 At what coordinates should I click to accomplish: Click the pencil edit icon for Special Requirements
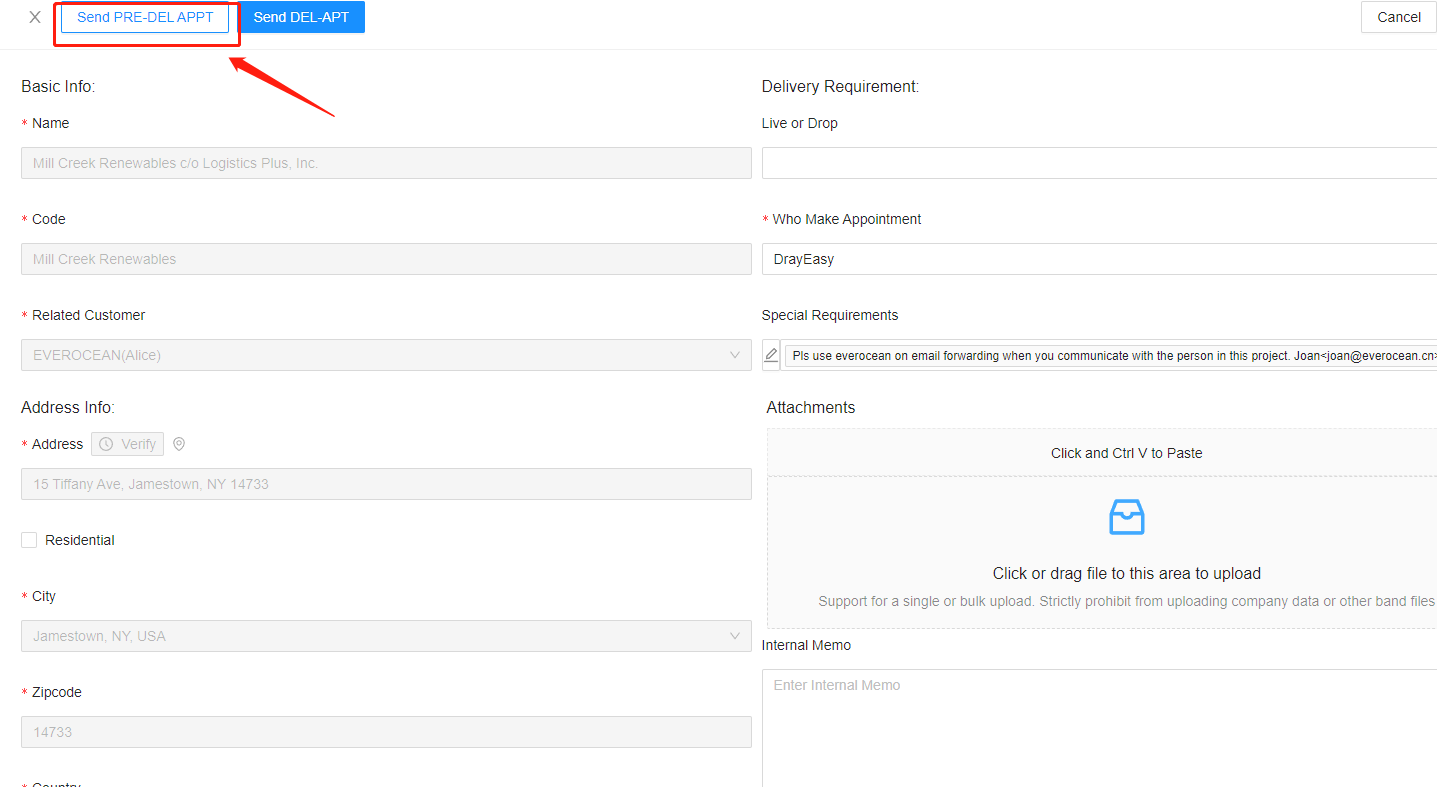point(771,355)
